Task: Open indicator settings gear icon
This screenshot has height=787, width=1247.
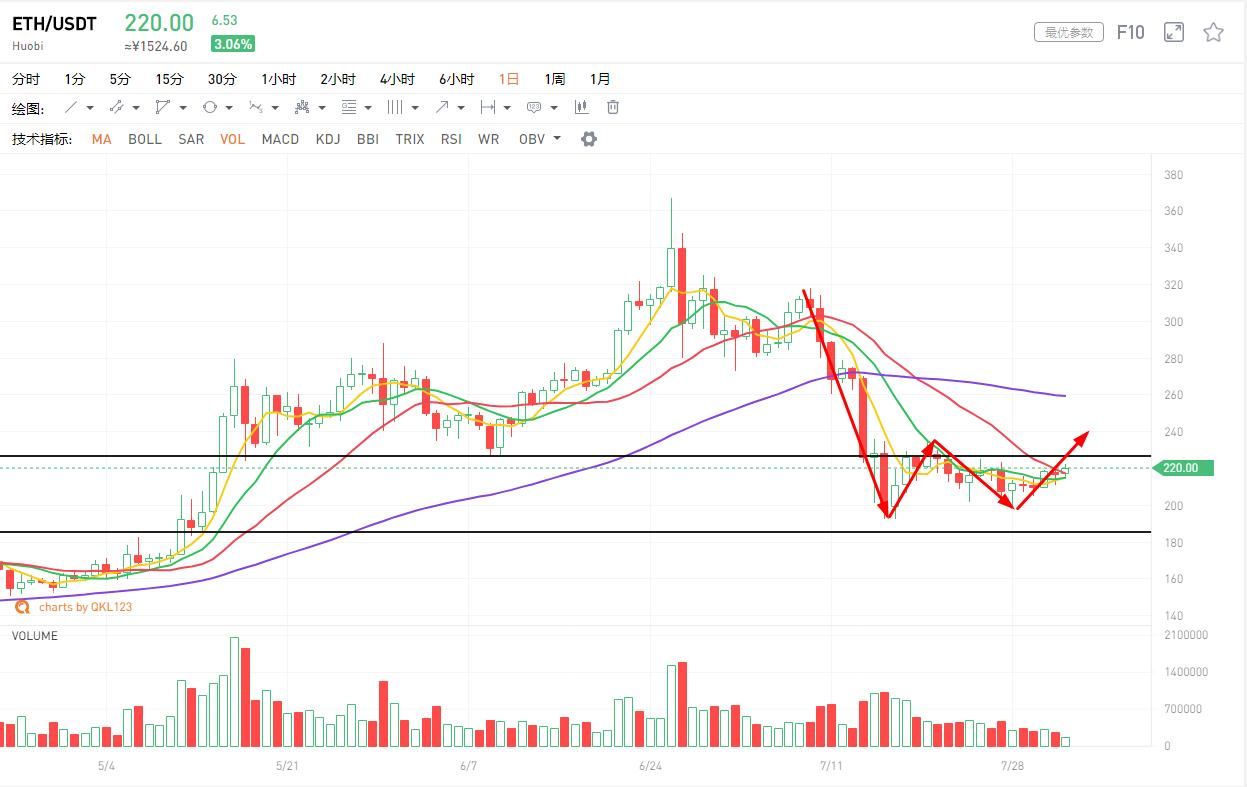Action: [x=589, y=139]
